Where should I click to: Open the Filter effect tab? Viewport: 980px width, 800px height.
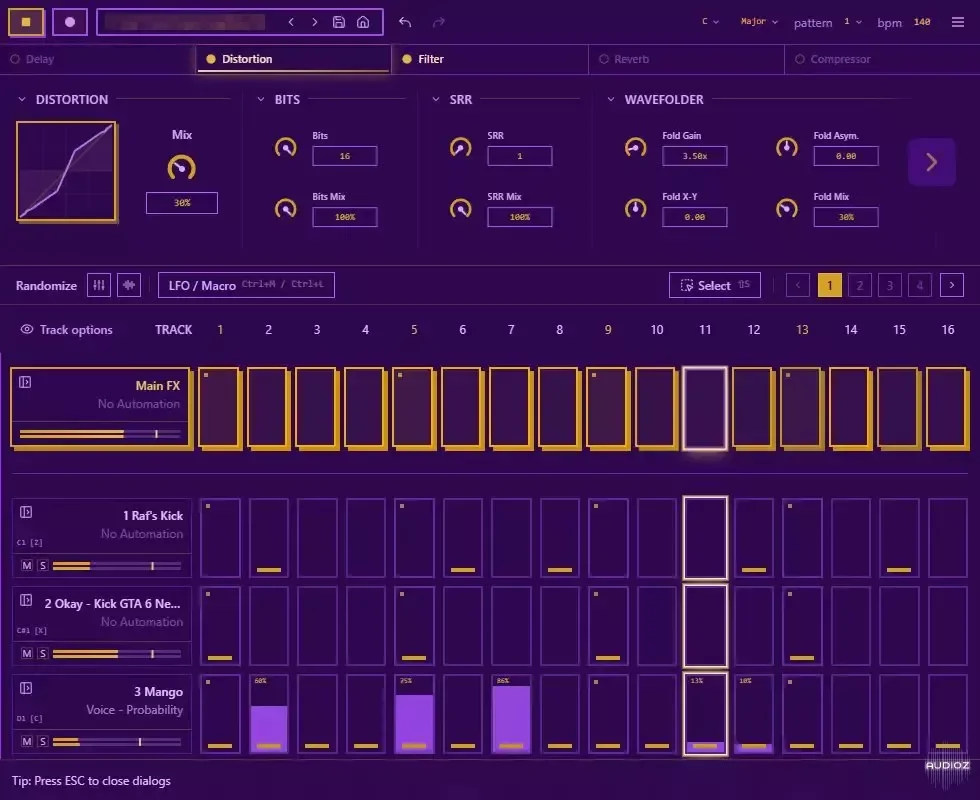click(x=490, y=59)
